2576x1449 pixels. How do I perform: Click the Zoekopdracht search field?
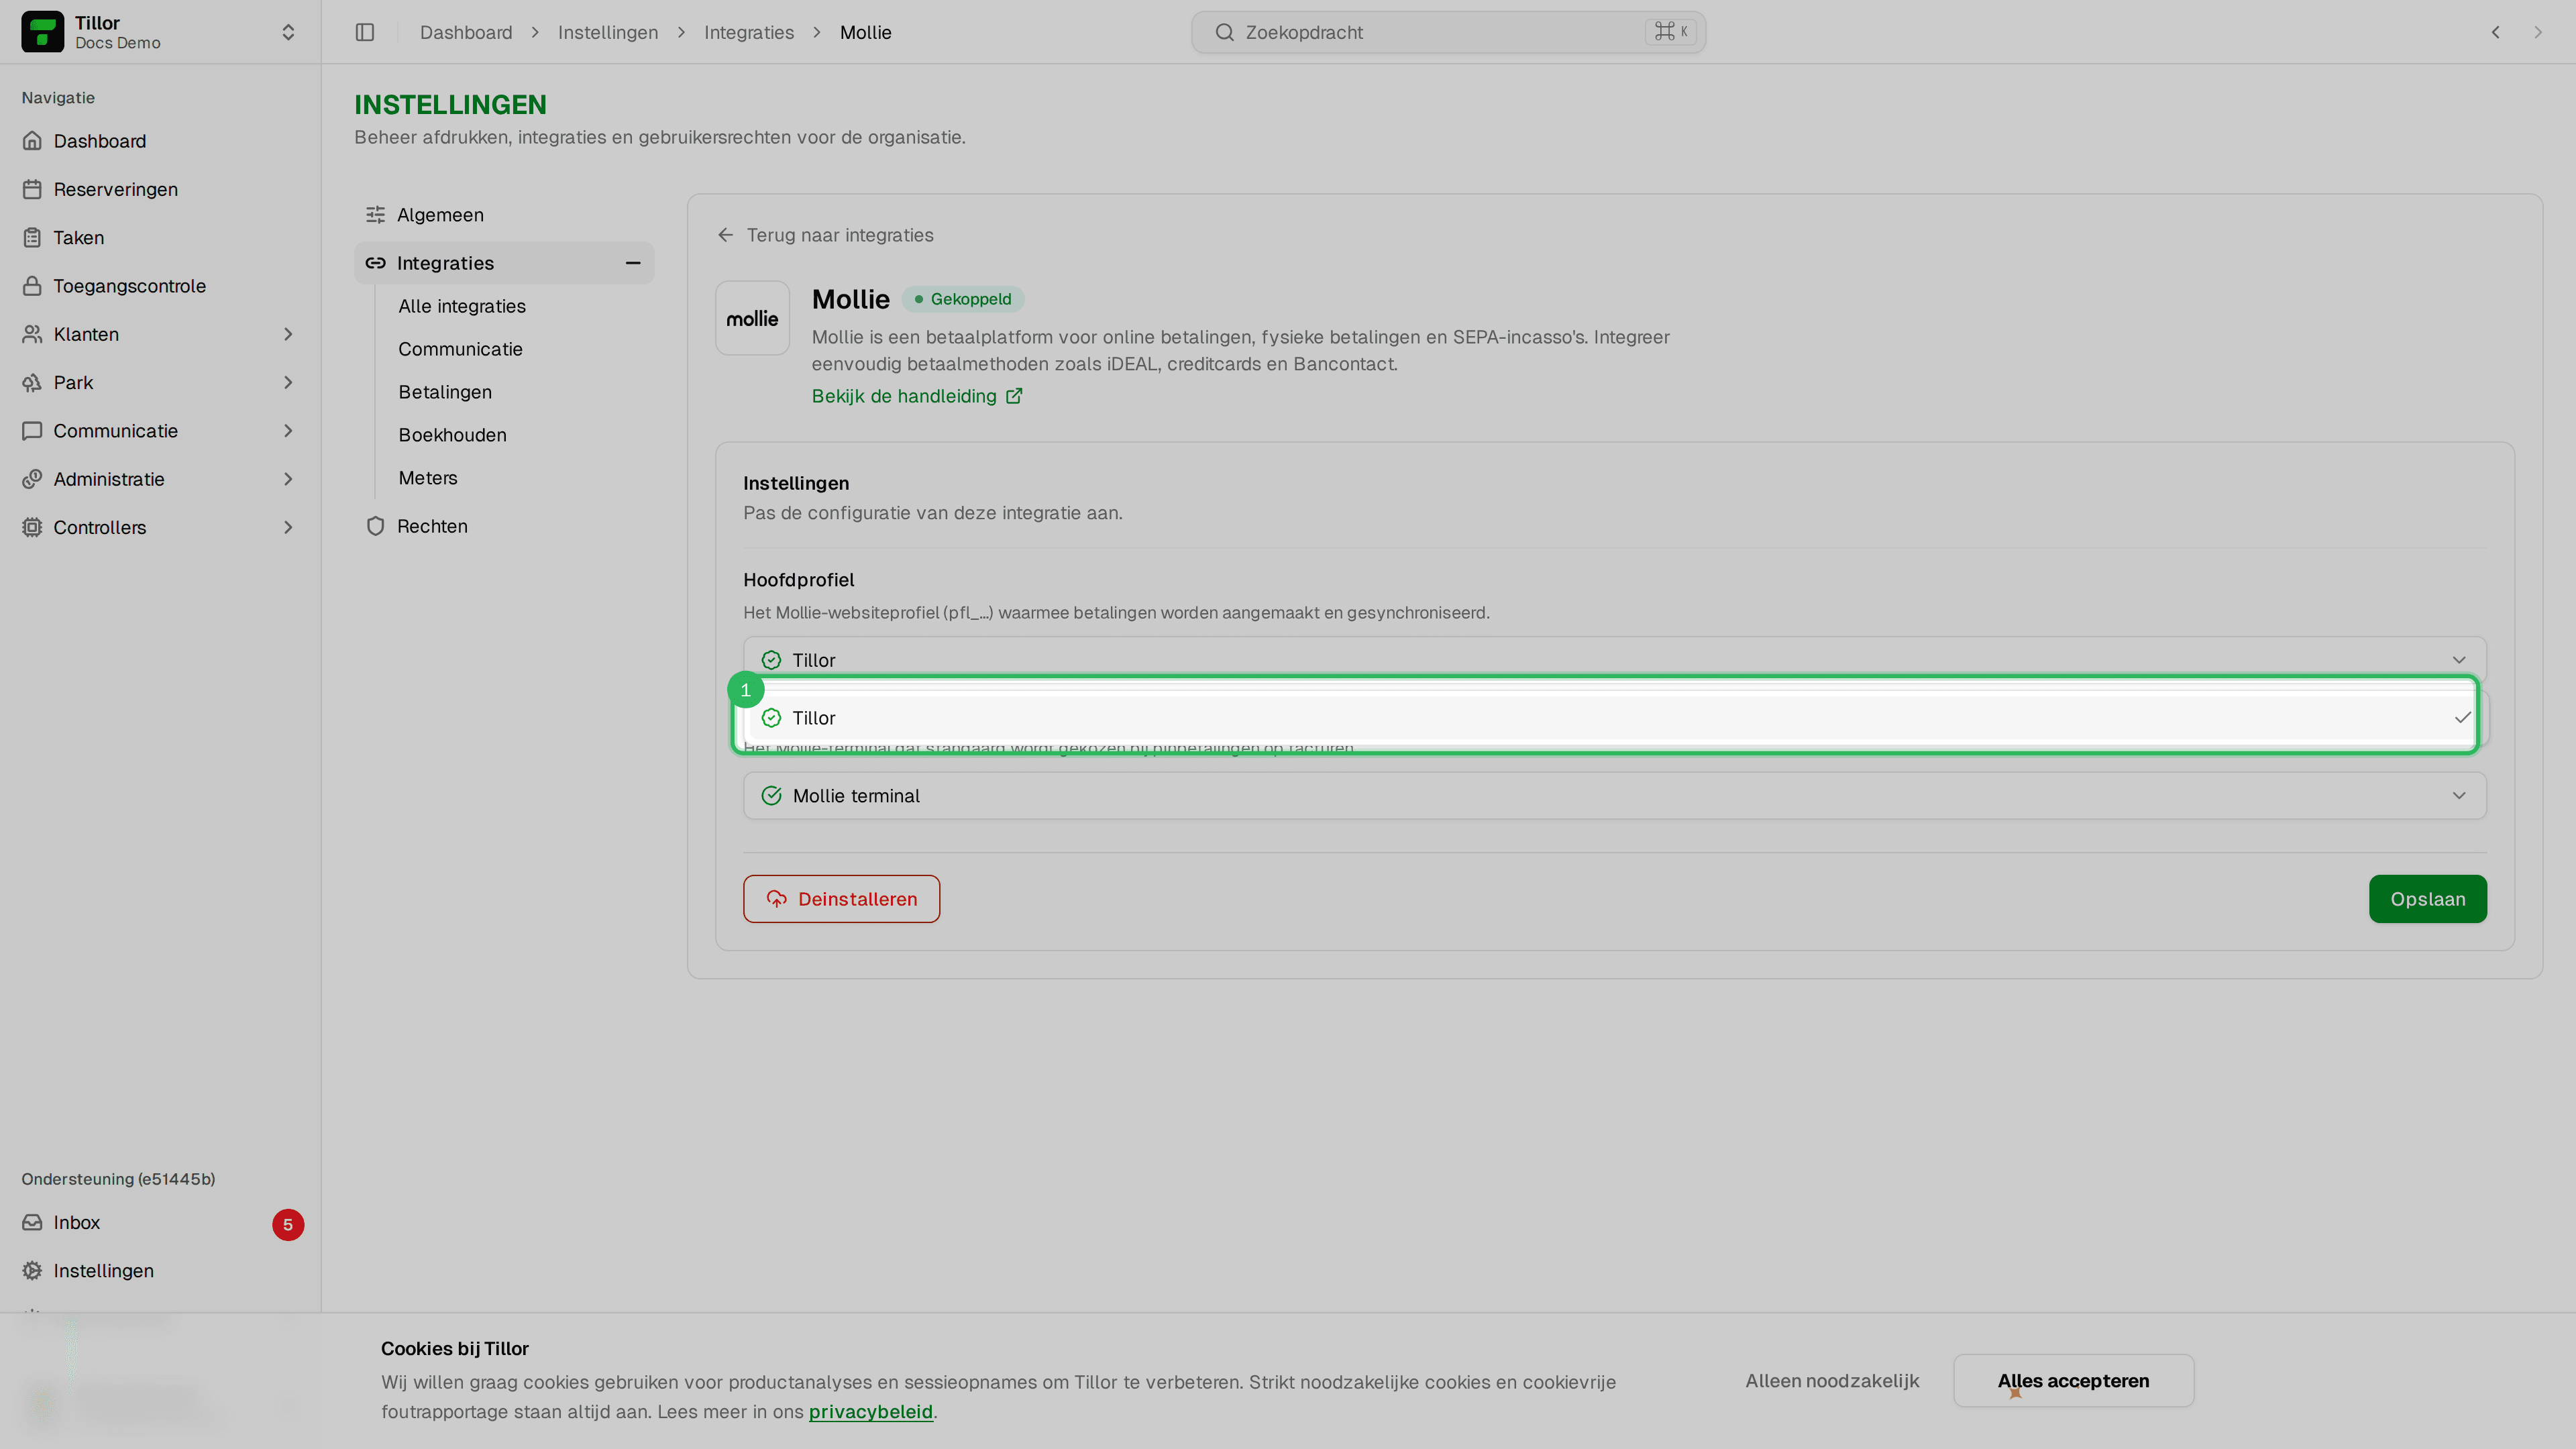click(x=1448, y=32)
